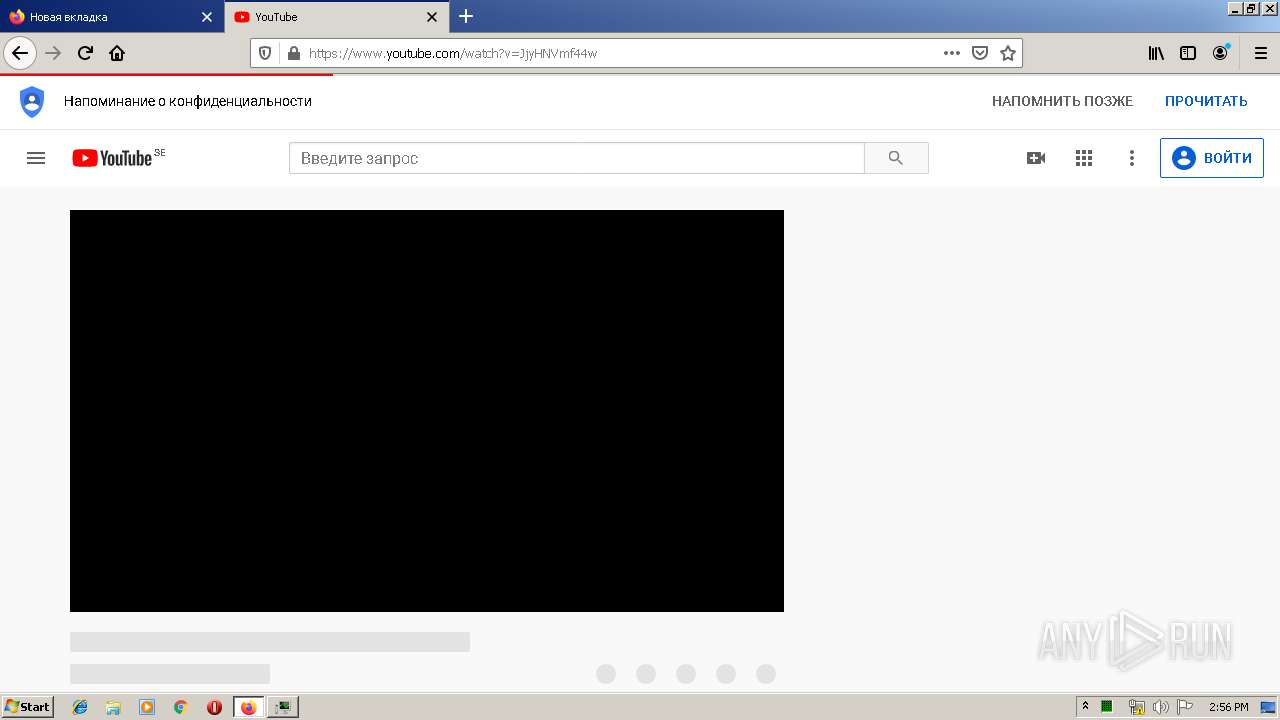
Task: Click the black video player area
Action: pos(427,411)
